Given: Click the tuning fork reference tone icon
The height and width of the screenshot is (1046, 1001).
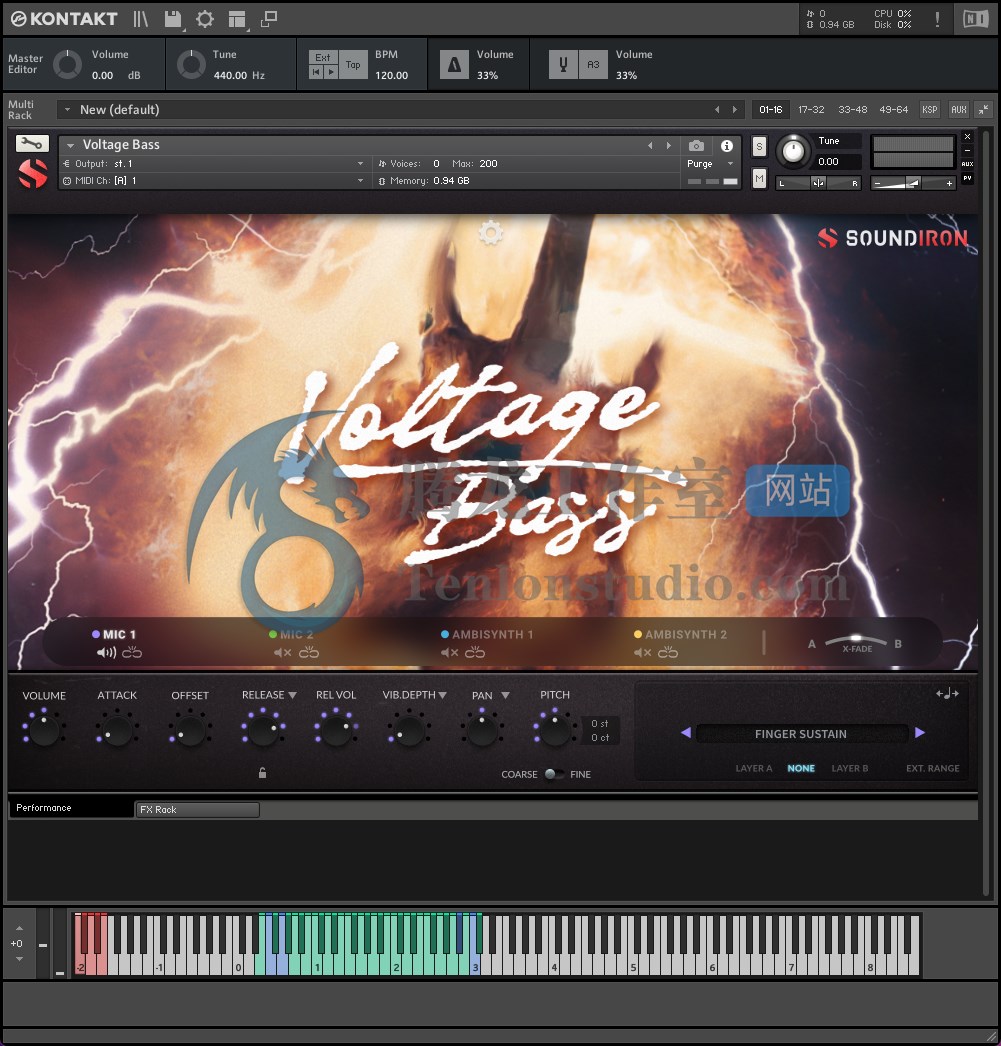Looking at the screenshot, I should [x=563, y=65].
